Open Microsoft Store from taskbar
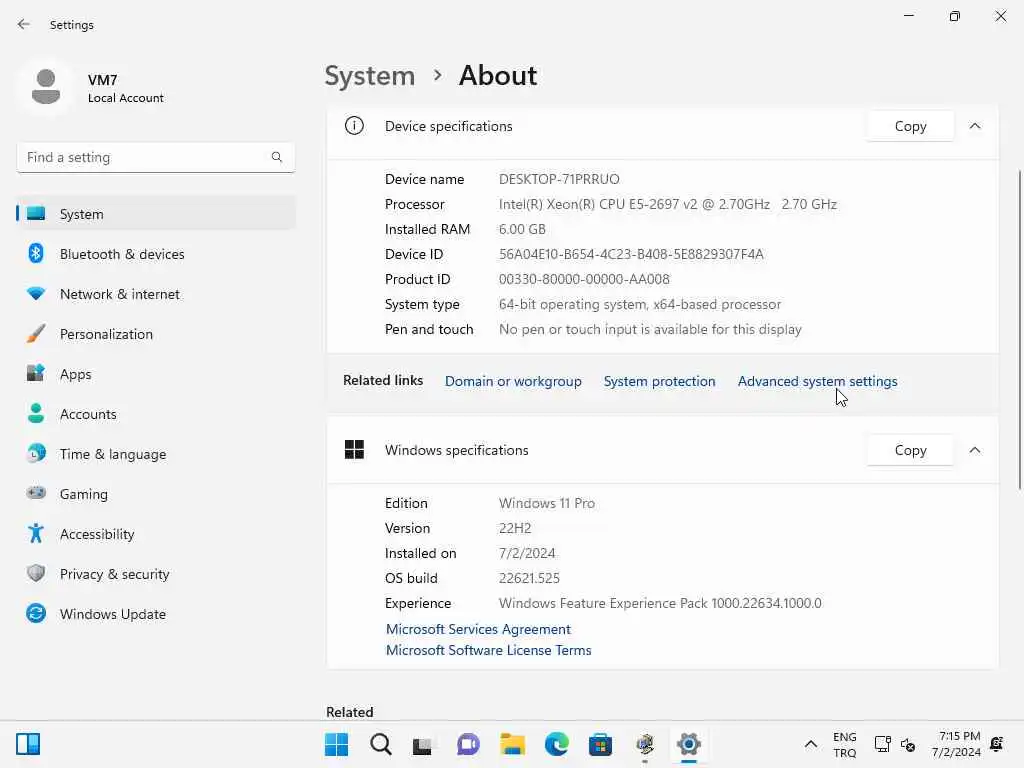 point(600,744)
